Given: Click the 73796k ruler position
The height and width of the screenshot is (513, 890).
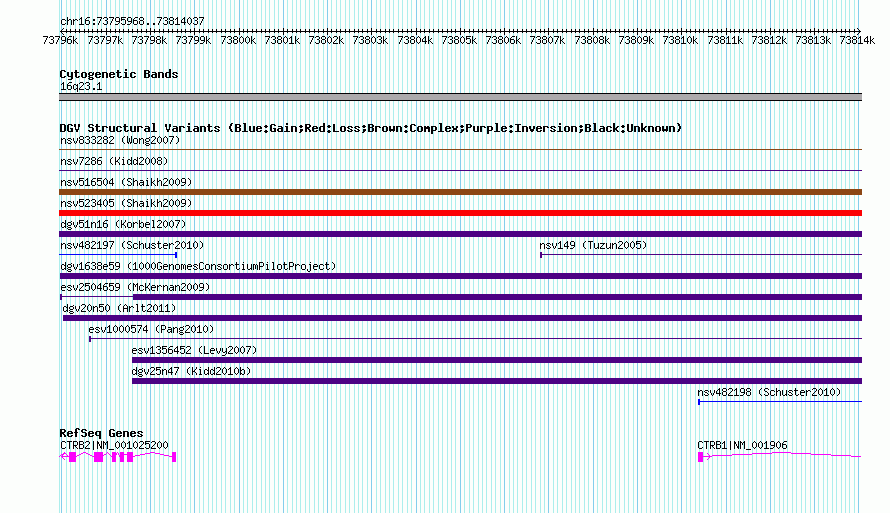Looking at the screenshot, I should click(60, 40).
